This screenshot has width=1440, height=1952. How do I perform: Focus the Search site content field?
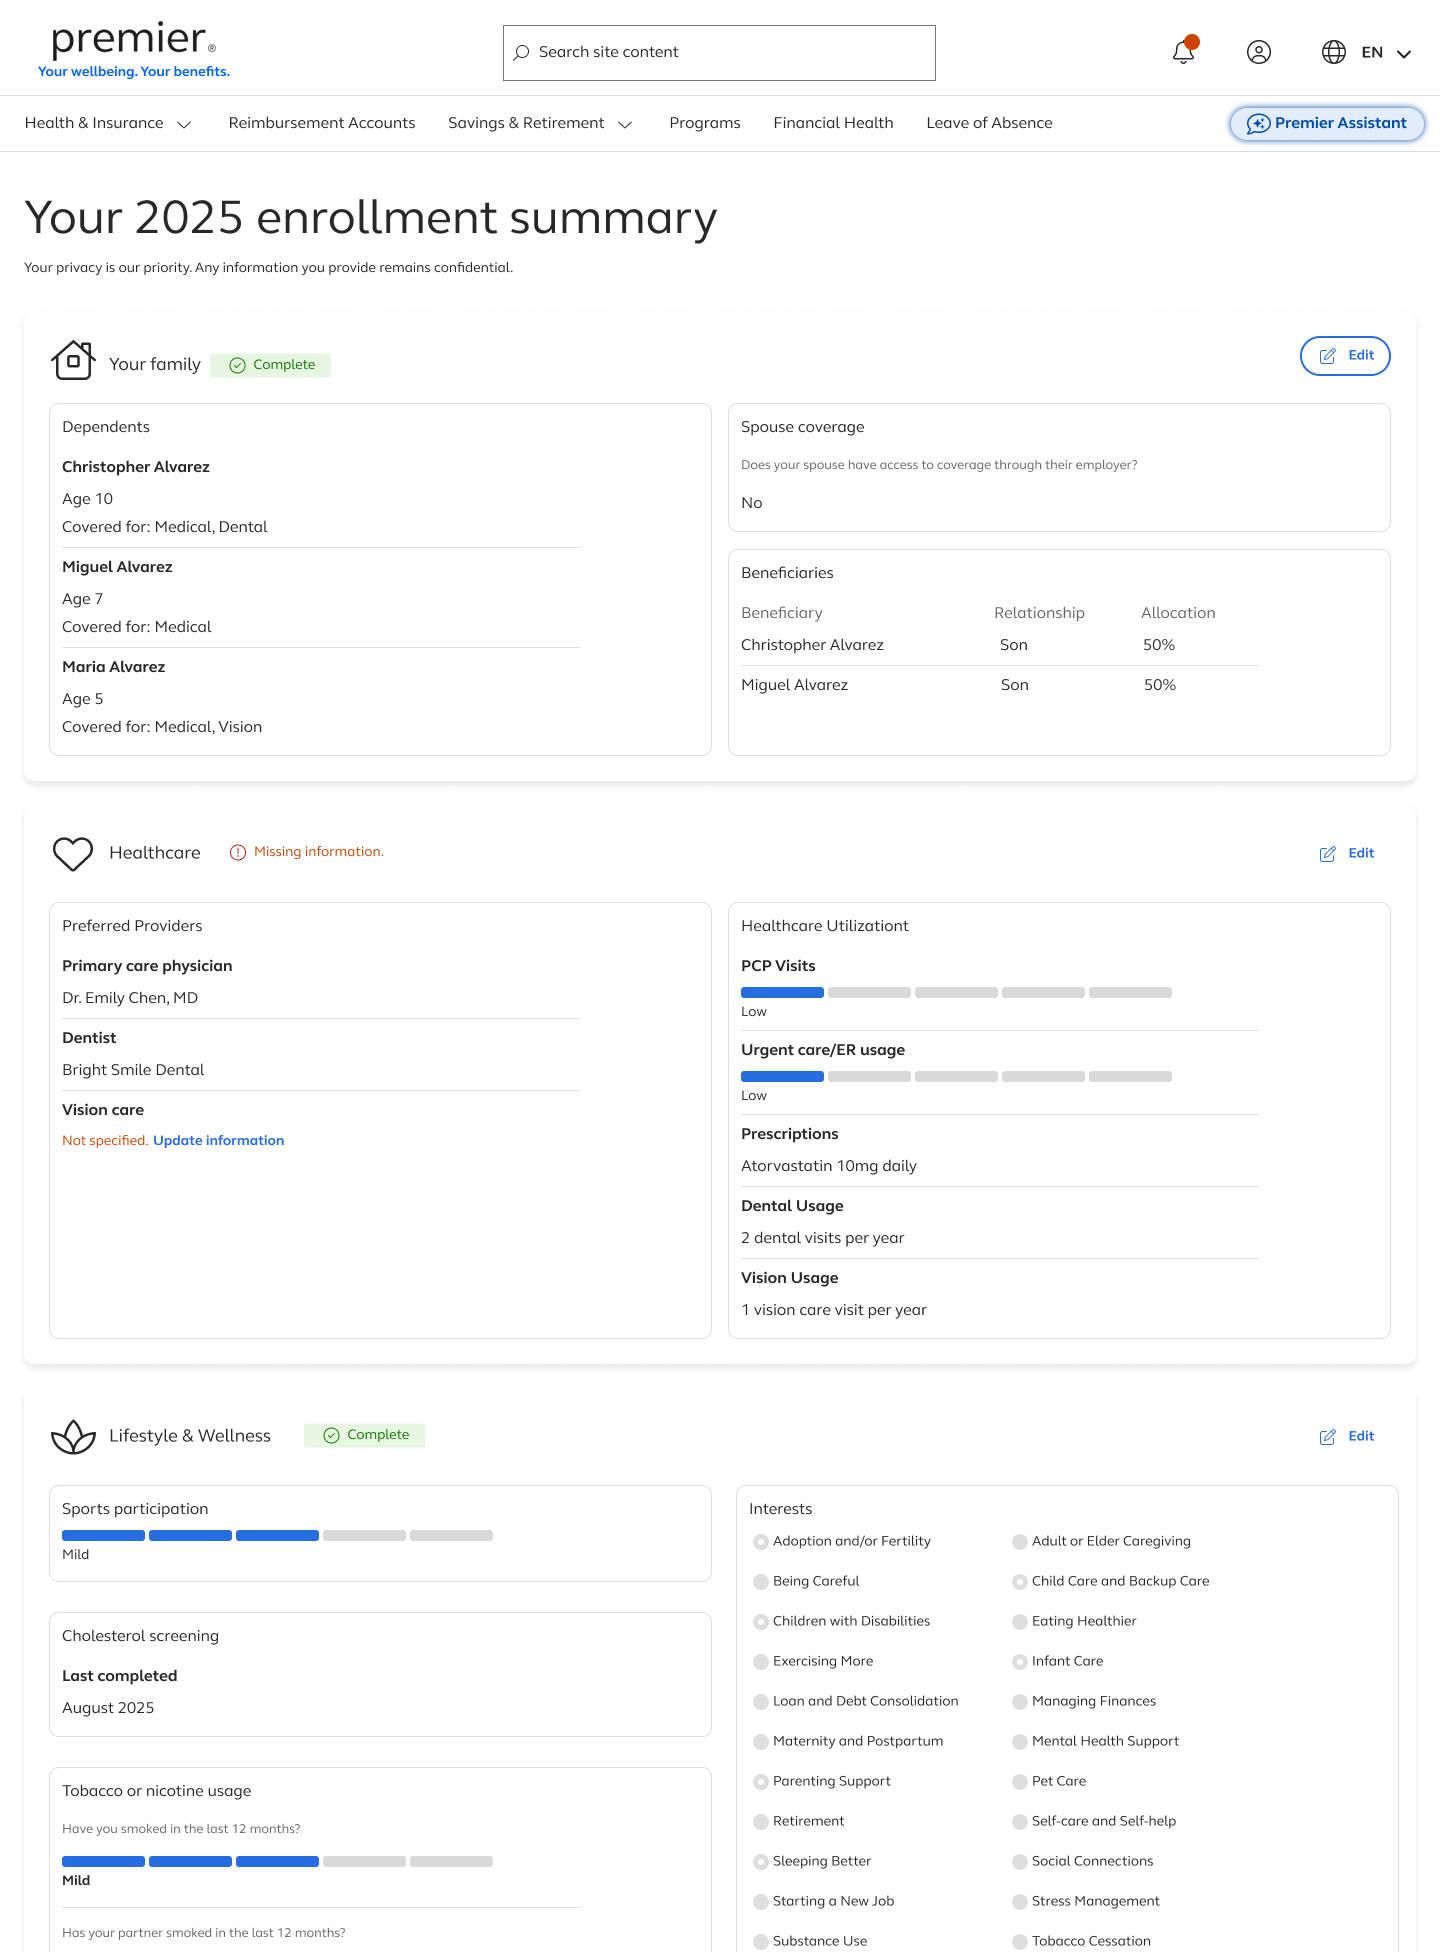point(719,53)
